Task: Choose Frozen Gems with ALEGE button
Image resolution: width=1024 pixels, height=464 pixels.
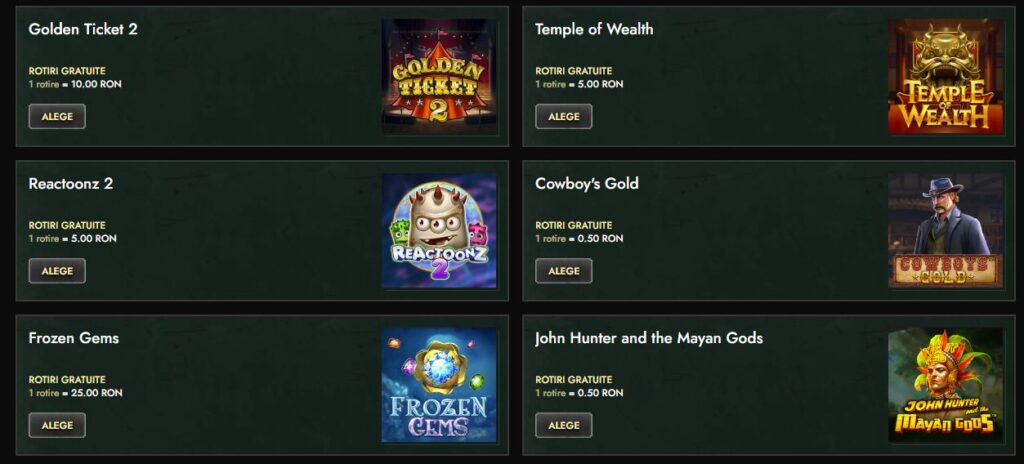Action: 57,425
